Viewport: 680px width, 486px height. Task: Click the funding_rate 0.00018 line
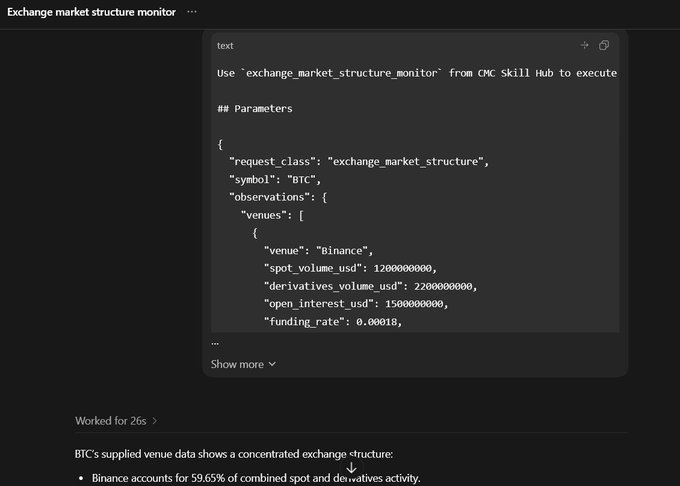(x=333, y=322)
